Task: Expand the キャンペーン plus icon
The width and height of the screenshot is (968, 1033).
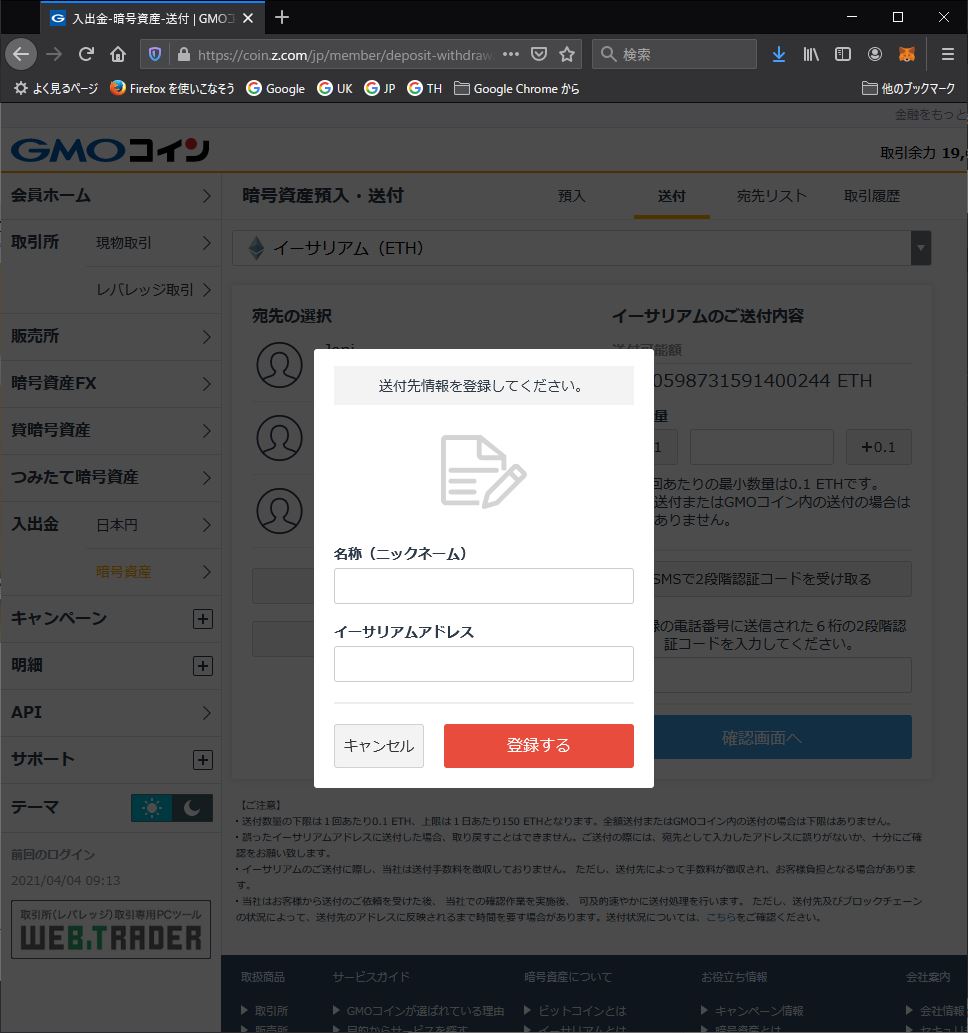Action: [202, 619]
